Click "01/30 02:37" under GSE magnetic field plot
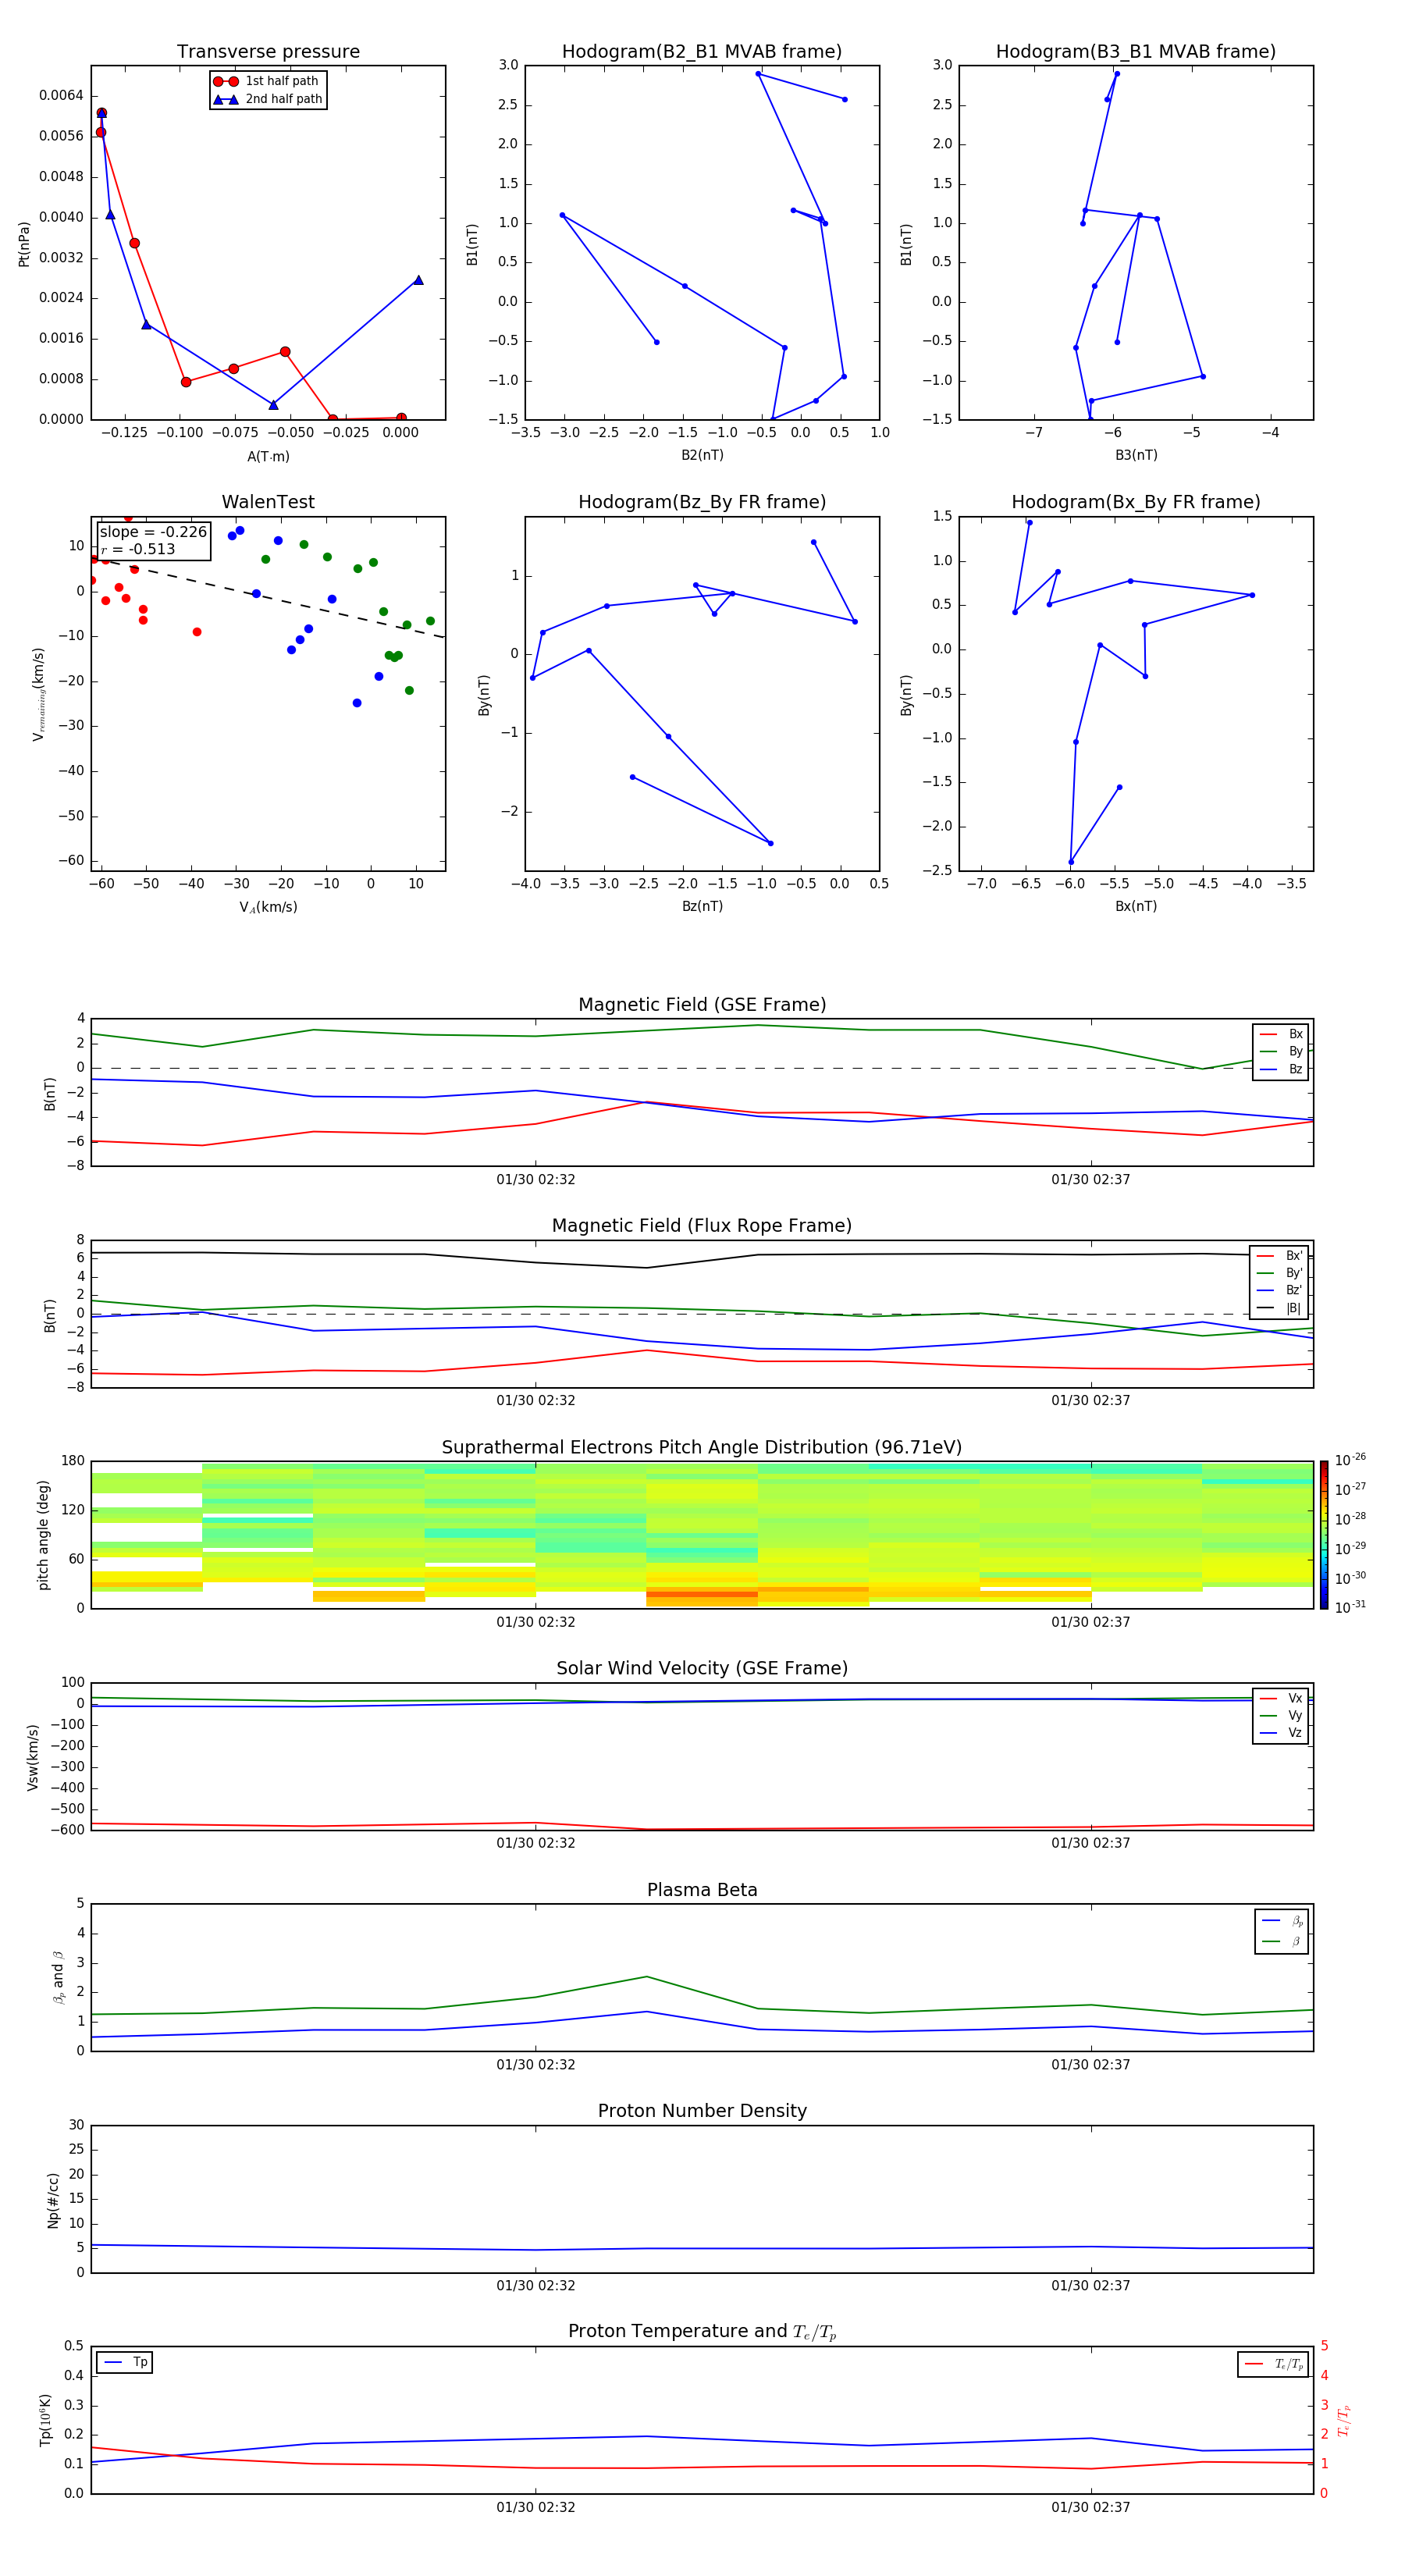The height and width of the screenshot is (2576, 1405). [1091, 1180]
